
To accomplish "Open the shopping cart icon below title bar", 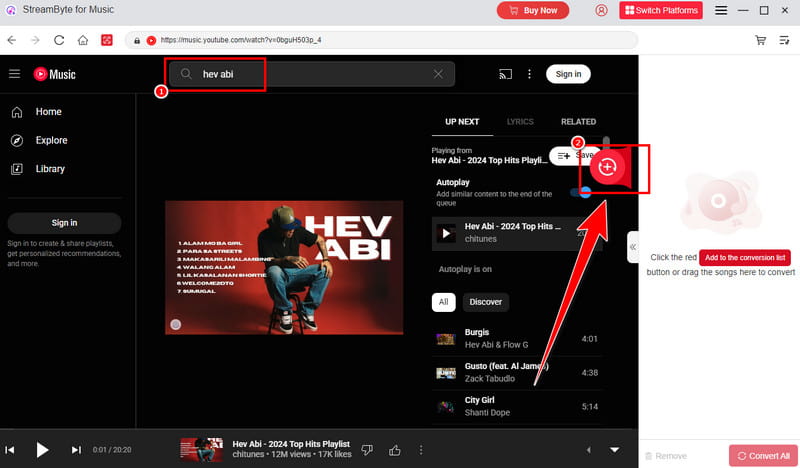I will [x=760, y=40].
